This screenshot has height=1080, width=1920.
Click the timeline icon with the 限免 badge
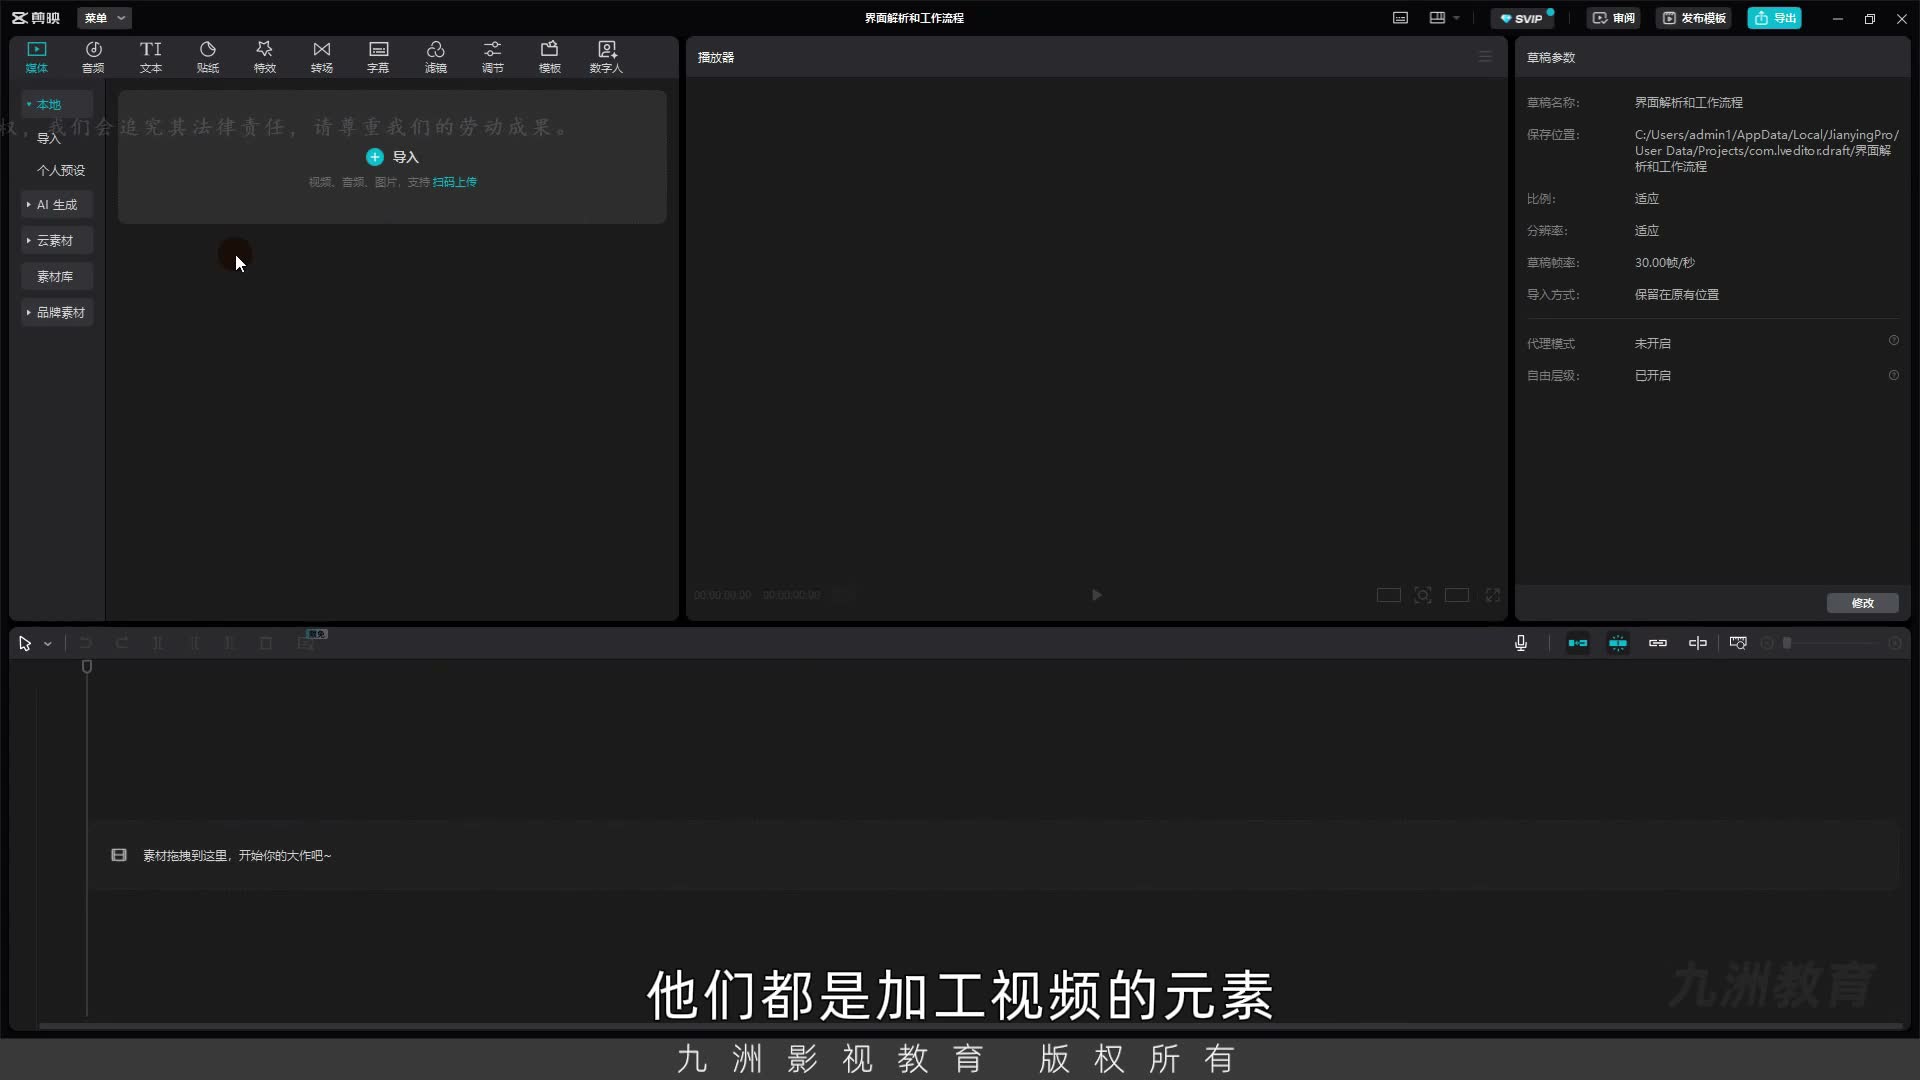tap(306, 643)
